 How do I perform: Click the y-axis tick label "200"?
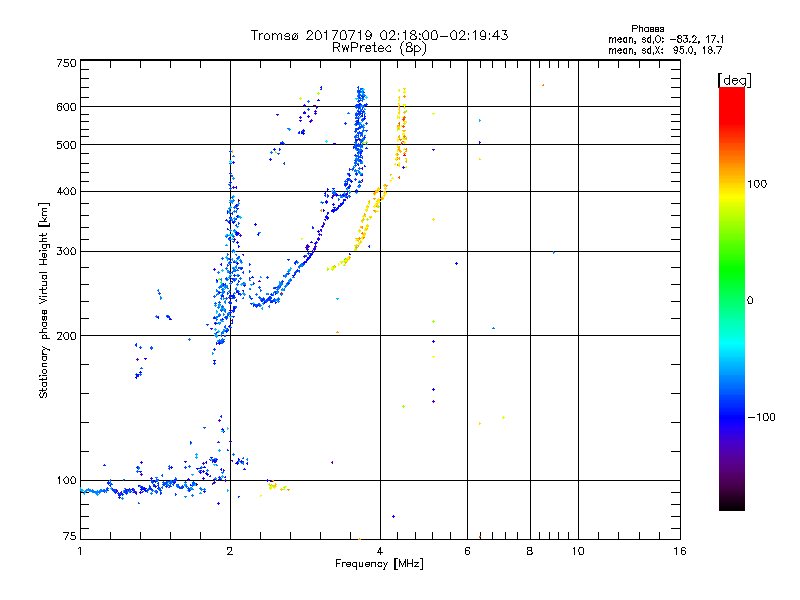point(66,336)
